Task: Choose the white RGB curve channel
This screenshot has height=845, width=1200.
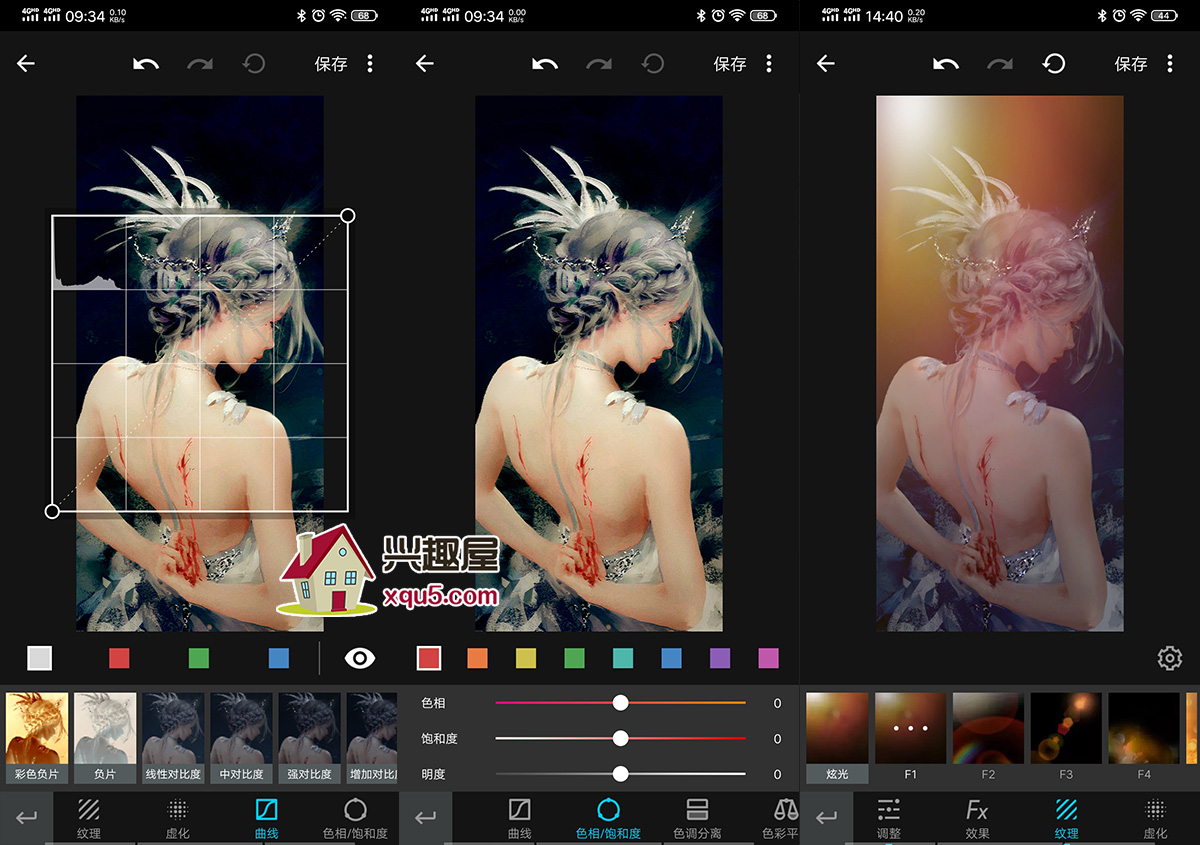Action: coord(39,657)
